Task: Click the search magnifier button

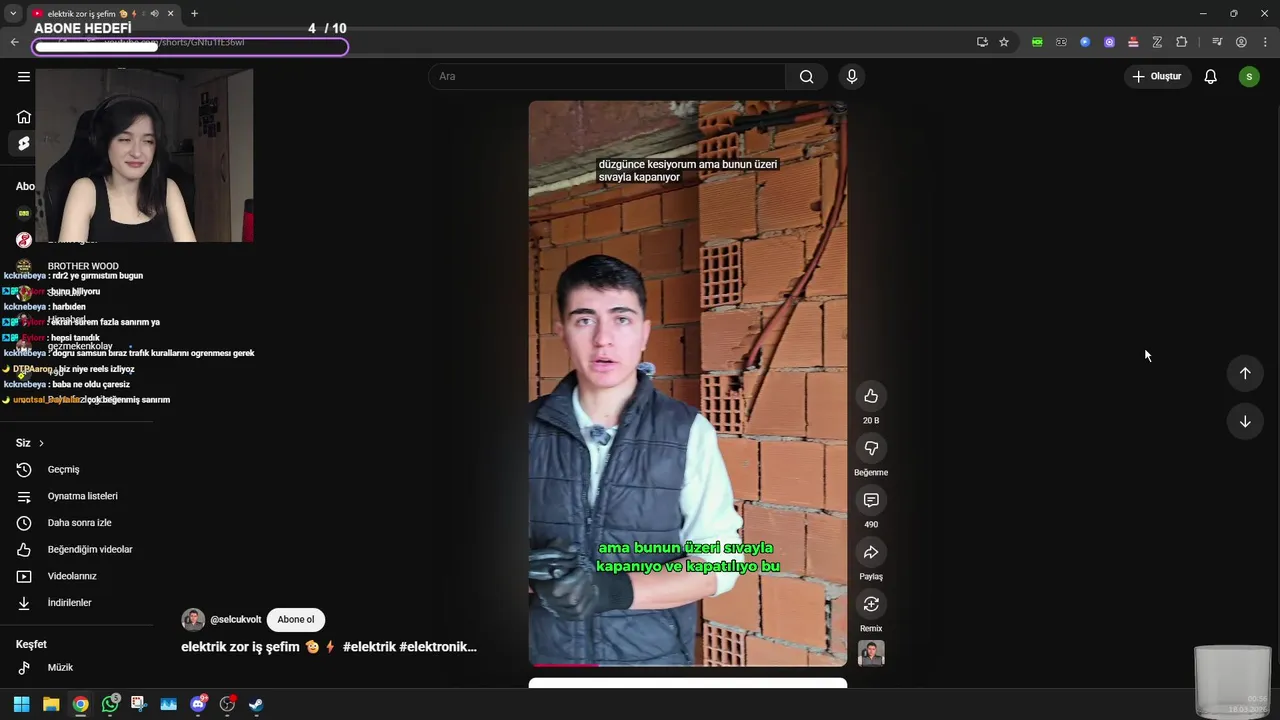Action: pyautogui.click(x=806, y=77)
